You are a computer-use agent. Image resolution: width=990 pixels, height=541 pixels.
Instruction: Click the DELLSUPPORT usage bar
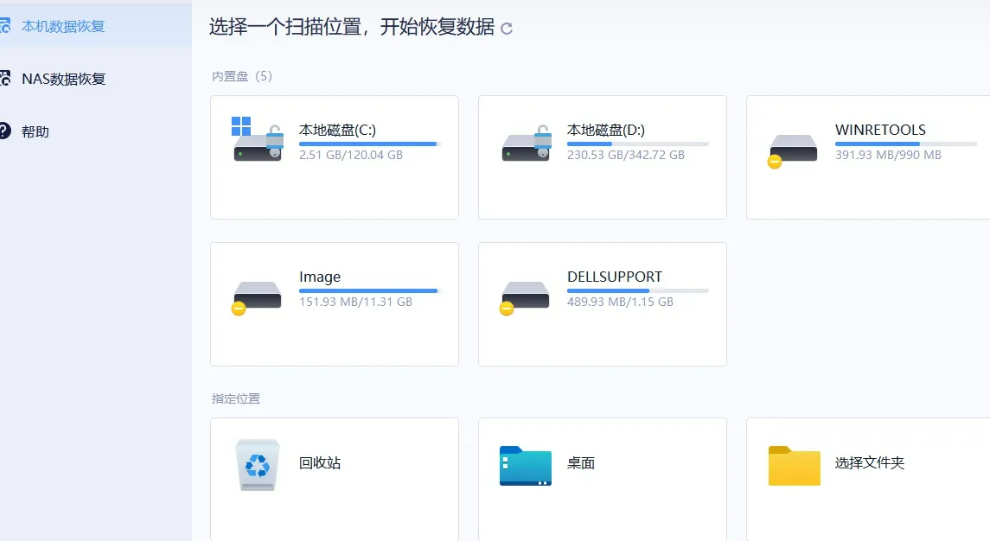point(638,291)
